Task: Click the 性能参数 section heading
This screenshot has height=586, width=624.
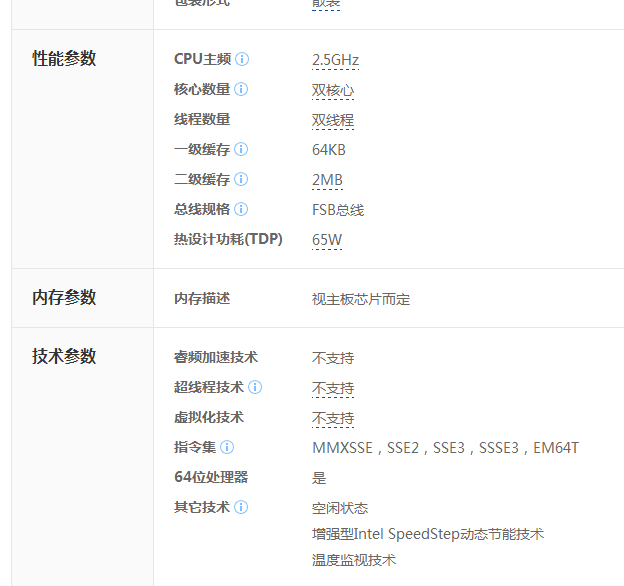Action: 64,58
